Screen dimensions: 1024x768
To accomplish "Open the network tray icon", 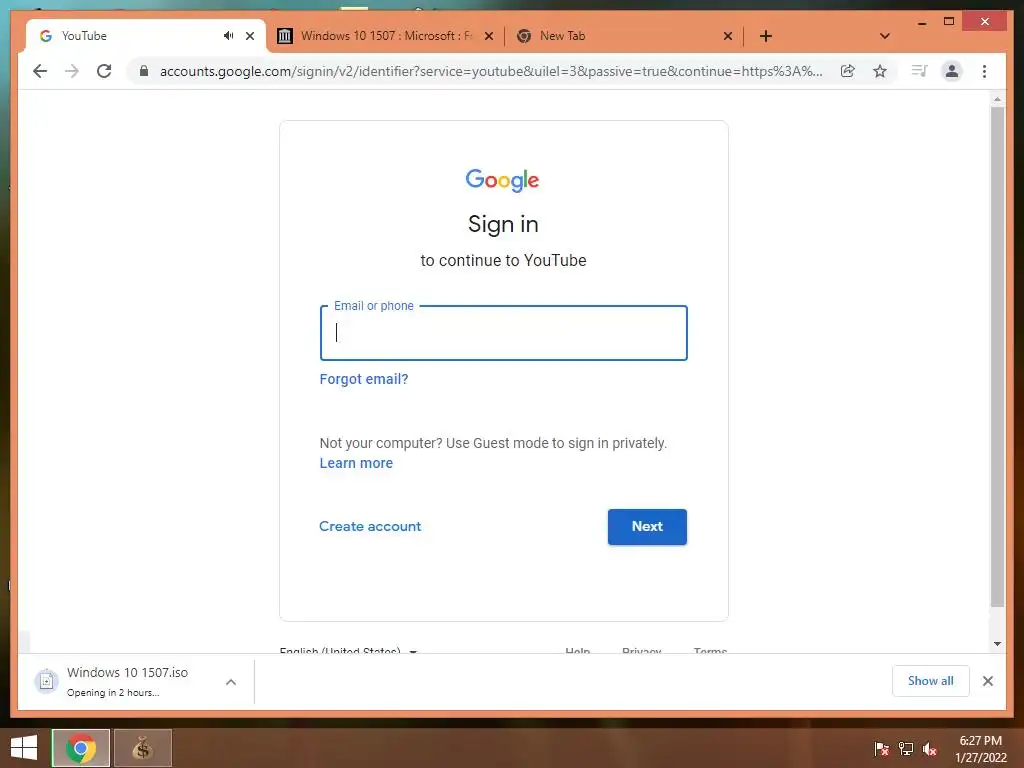I will (906, 749).
